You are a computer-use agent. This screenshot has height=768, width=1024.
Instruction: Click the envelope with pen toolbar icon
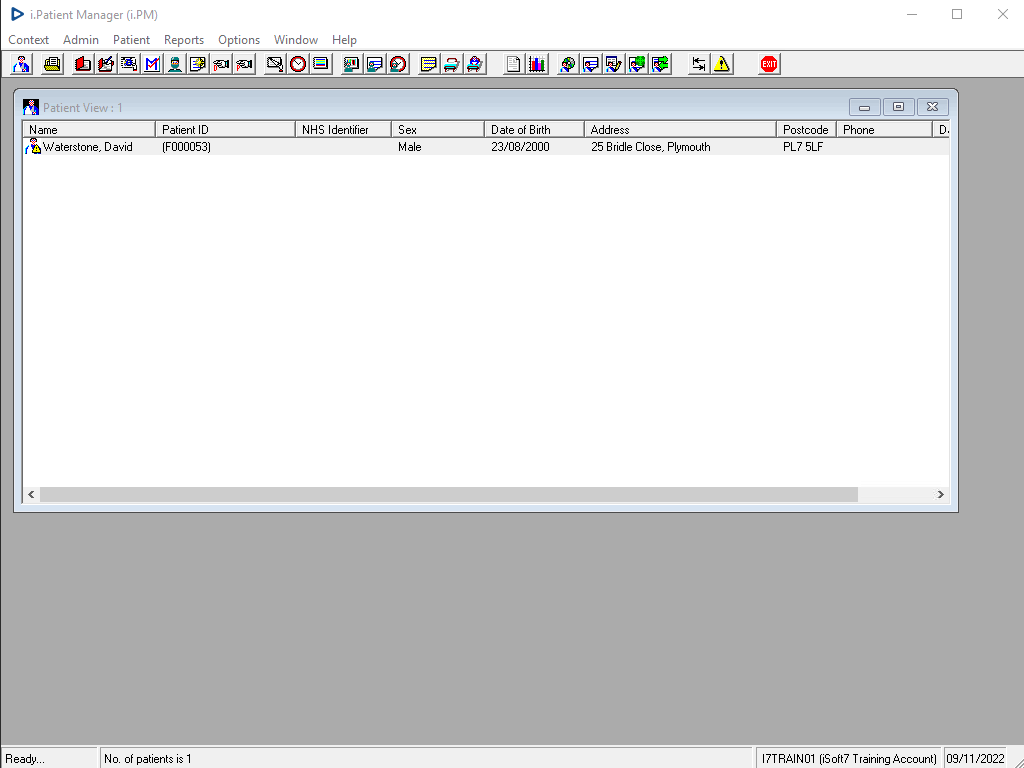click(275, 64)
